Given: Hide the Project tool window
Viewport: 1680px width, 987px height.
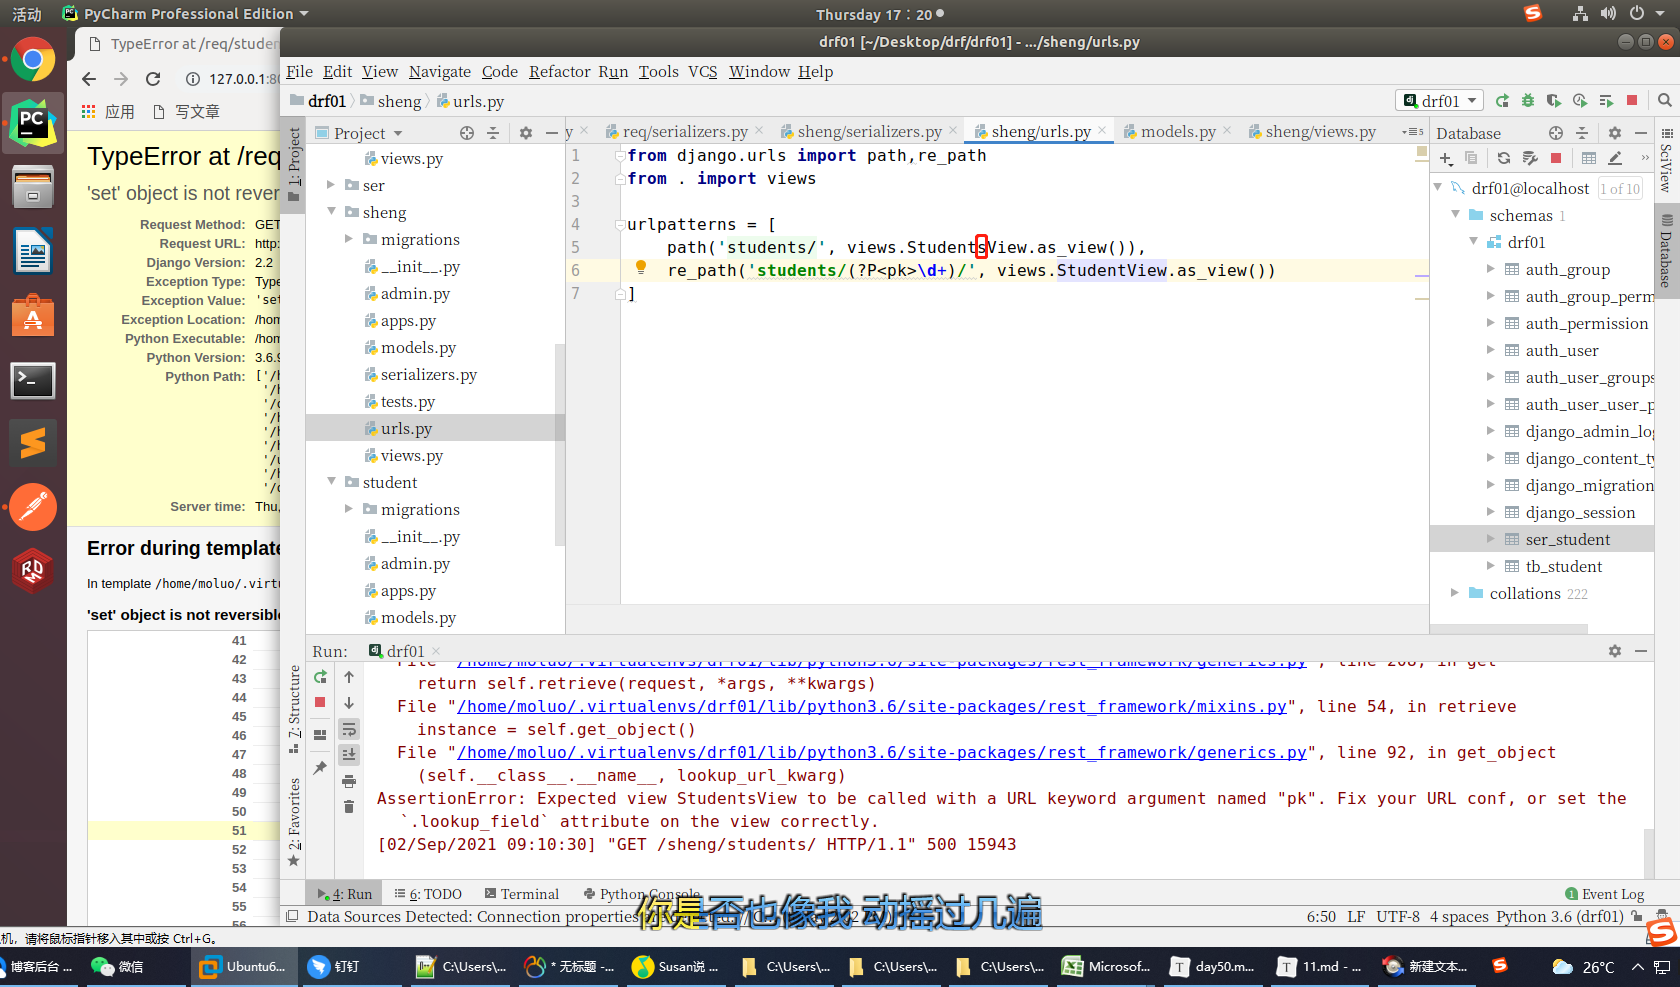Looking at the screenshot, I should pos(551,133).
